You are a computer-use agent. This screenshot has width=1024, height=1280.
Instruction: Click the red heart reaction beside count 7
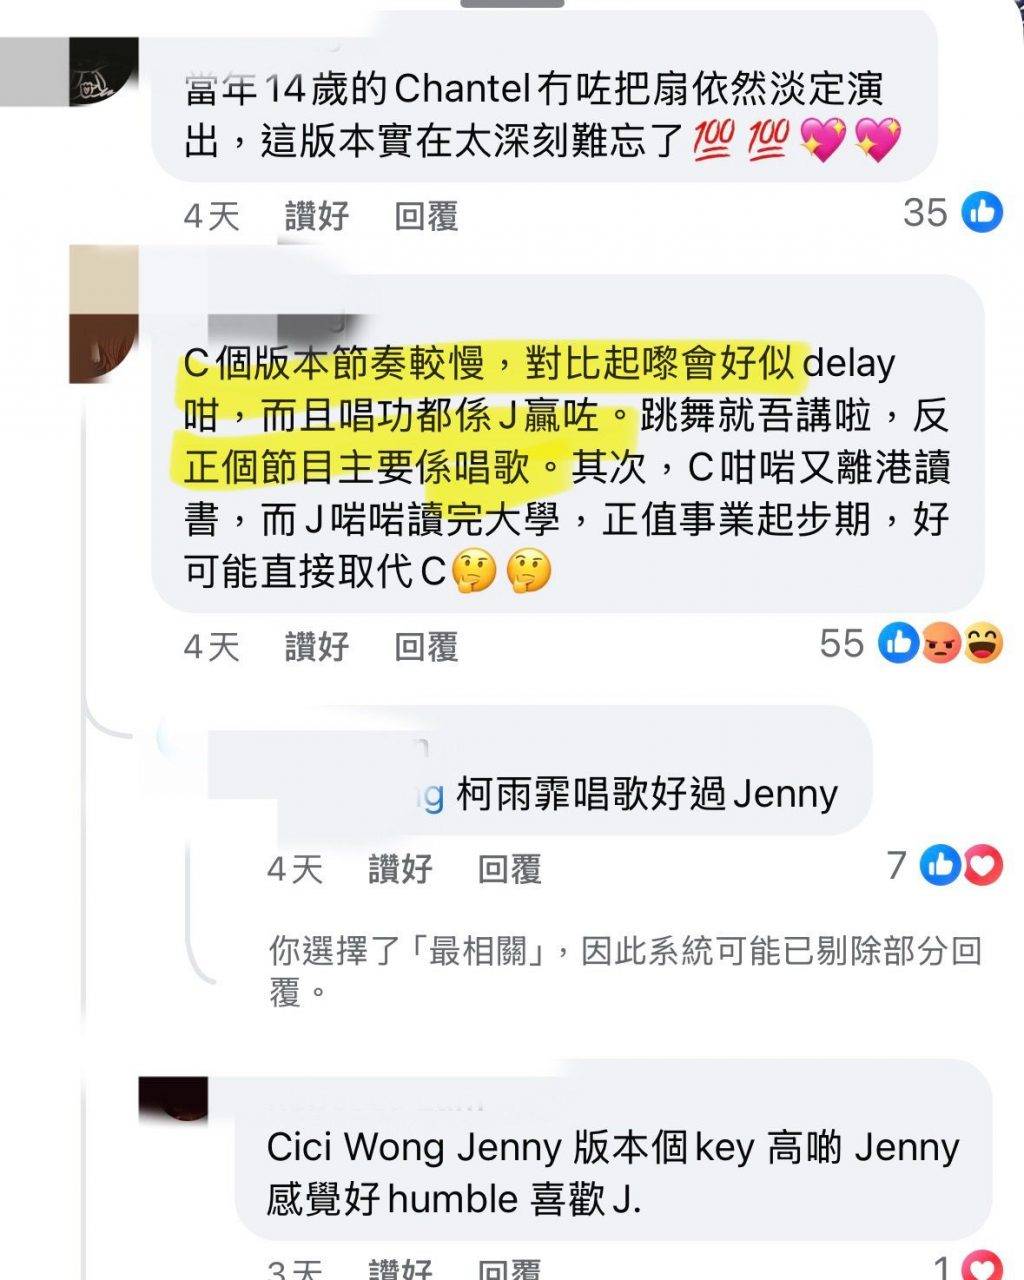point(982,865)
